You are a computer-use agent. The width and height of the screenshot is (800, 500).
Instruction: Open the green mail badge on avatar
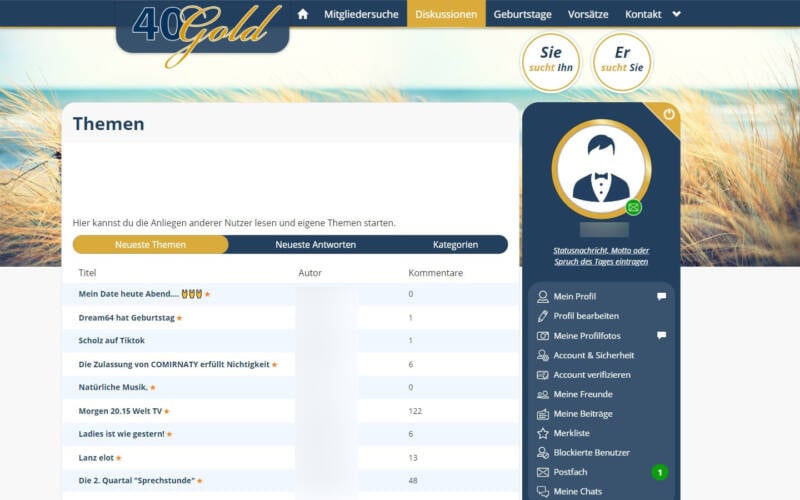click(x=633, y=207)
